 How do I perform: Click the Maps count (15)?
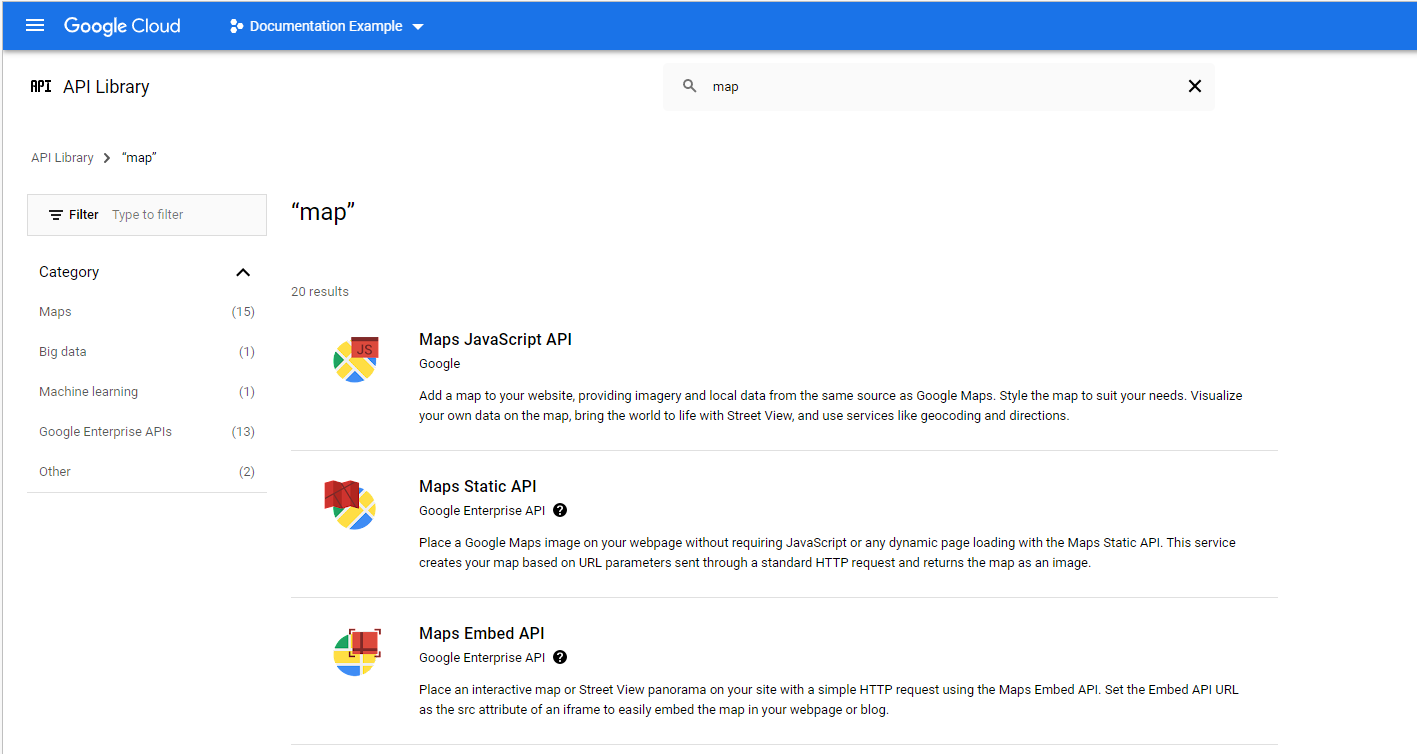tap(243, 312)
